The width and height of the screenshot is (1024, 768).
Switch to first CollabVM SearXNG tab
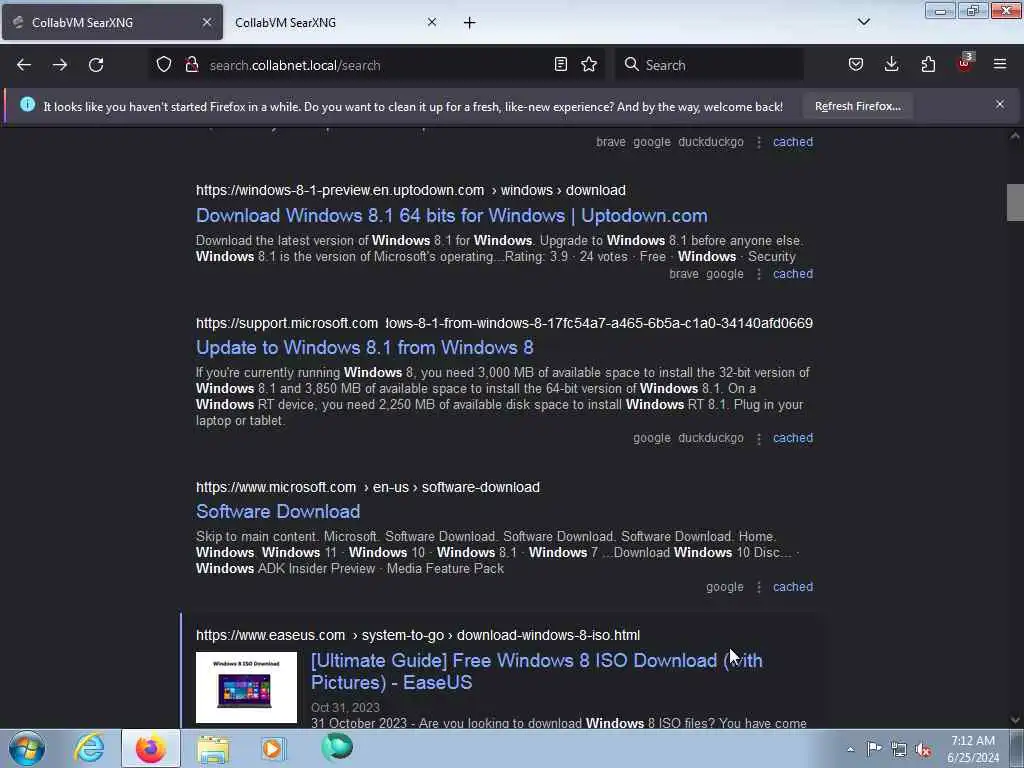tap(112, 22)
